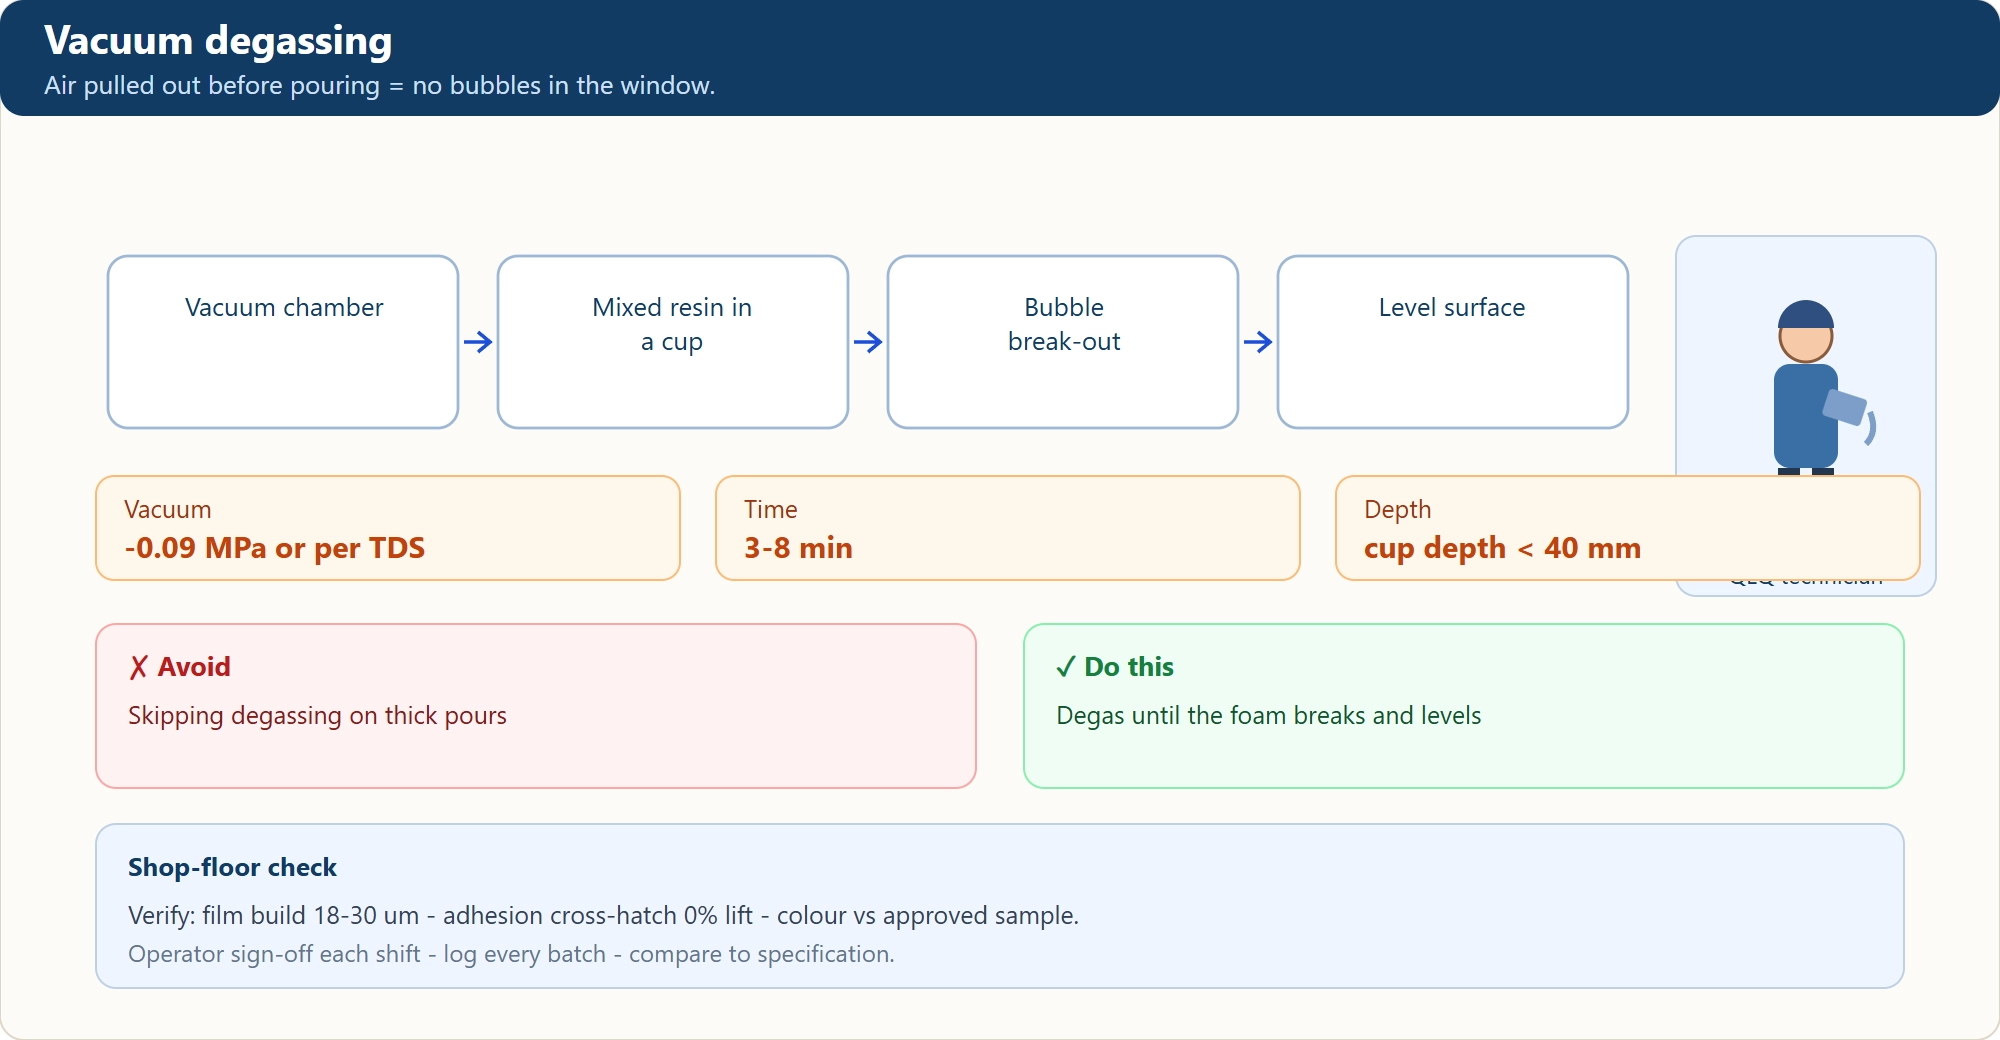The width and height of the screenshot is (2000, 1040).
Task: Click the Vacuum degassing title heading
Action: coord(218,41)
